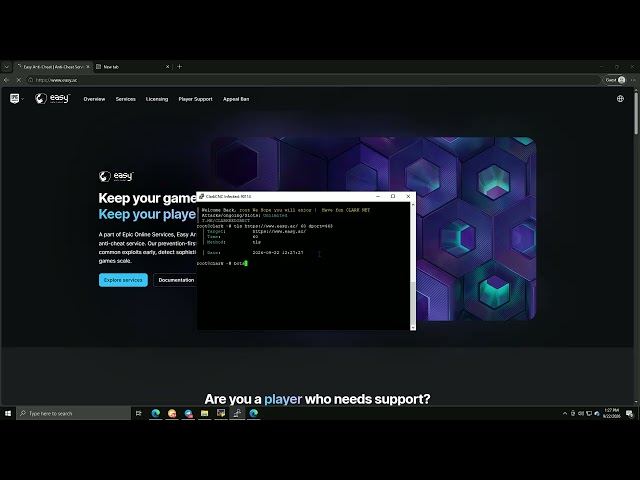
Task: Open Task View on the taskbar
Action: (x=139, y=413)
